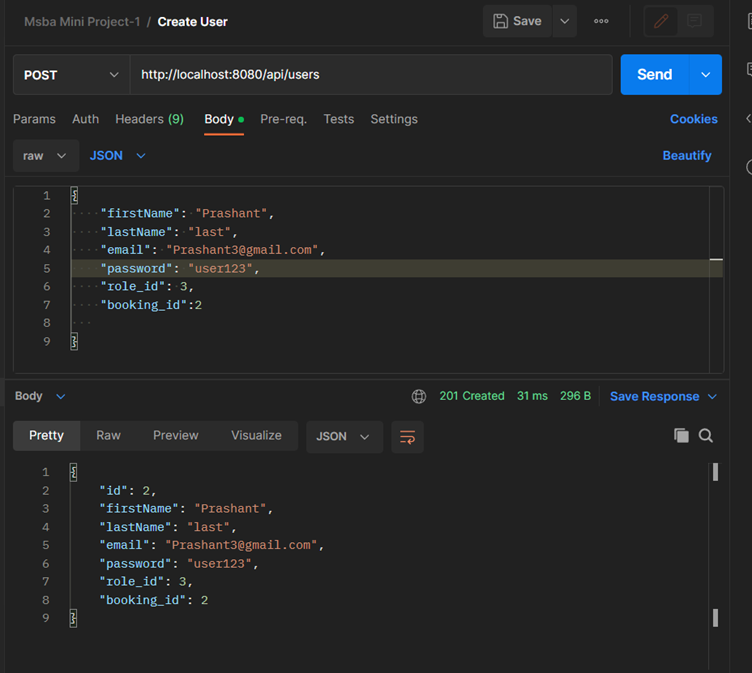Image resolution: width=752 pixels, height=673 pixels.
Task: Click the search response icon
Action: tap(705, 436)
